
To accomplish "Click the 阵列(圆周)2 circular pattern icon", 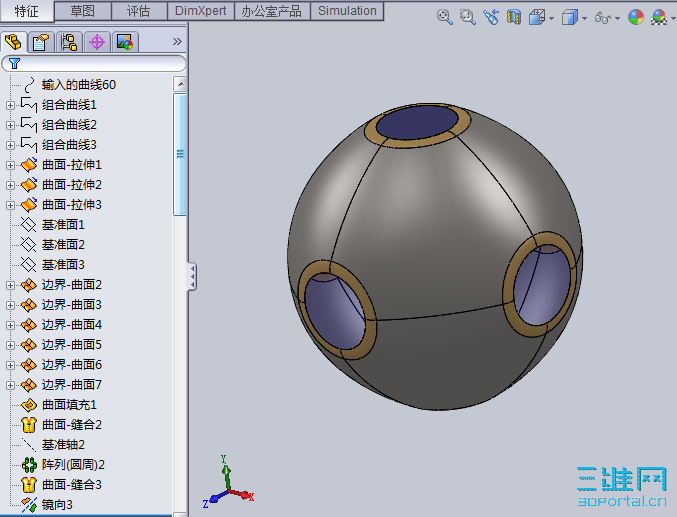I will pyautogui.click(x=29, y=465).
